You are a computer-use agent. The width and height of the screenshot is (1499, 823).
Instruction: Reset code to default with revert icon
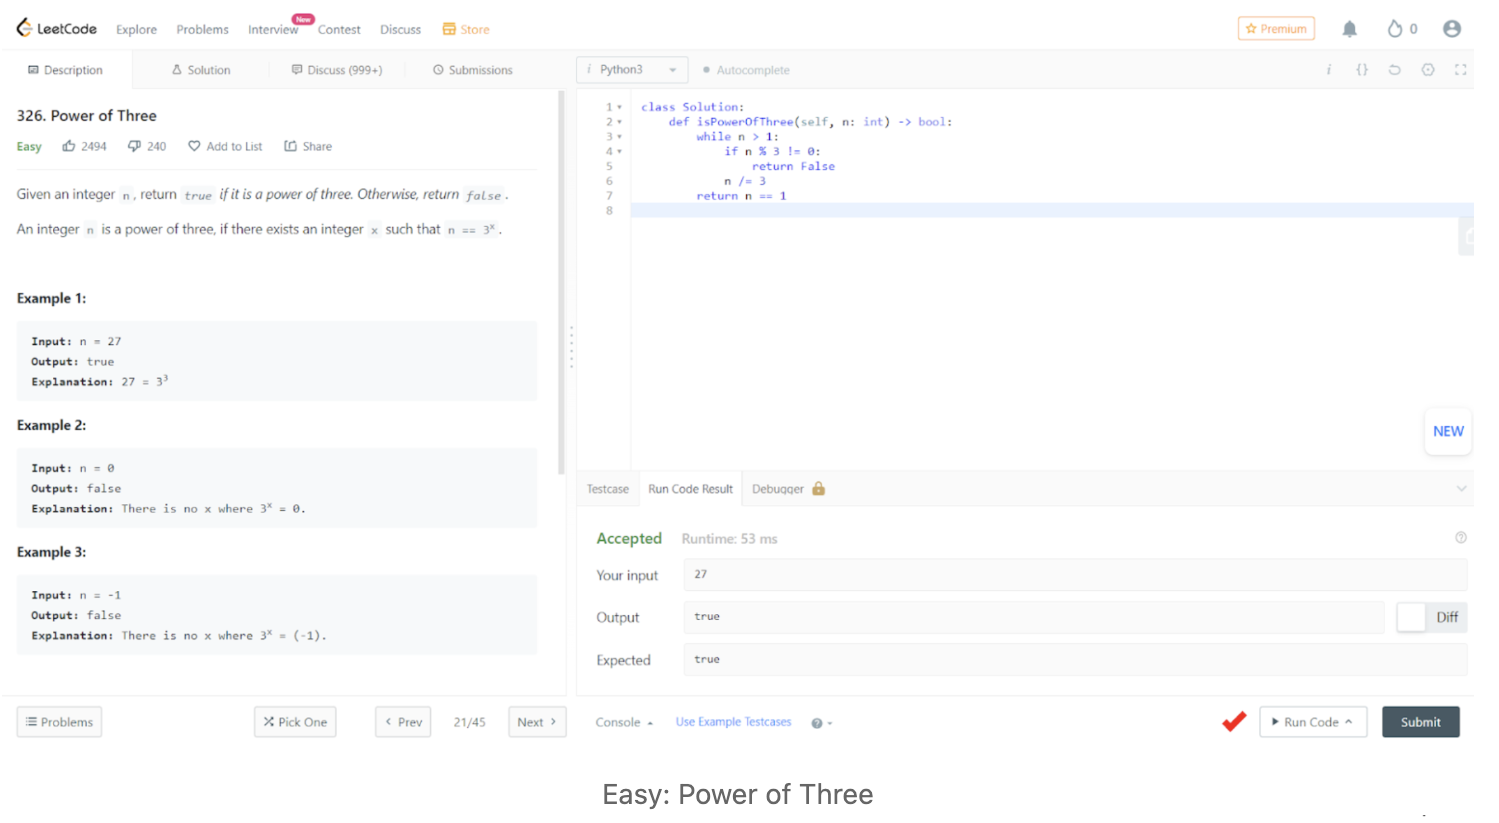pyautogui.click(x=1394, y=70)
